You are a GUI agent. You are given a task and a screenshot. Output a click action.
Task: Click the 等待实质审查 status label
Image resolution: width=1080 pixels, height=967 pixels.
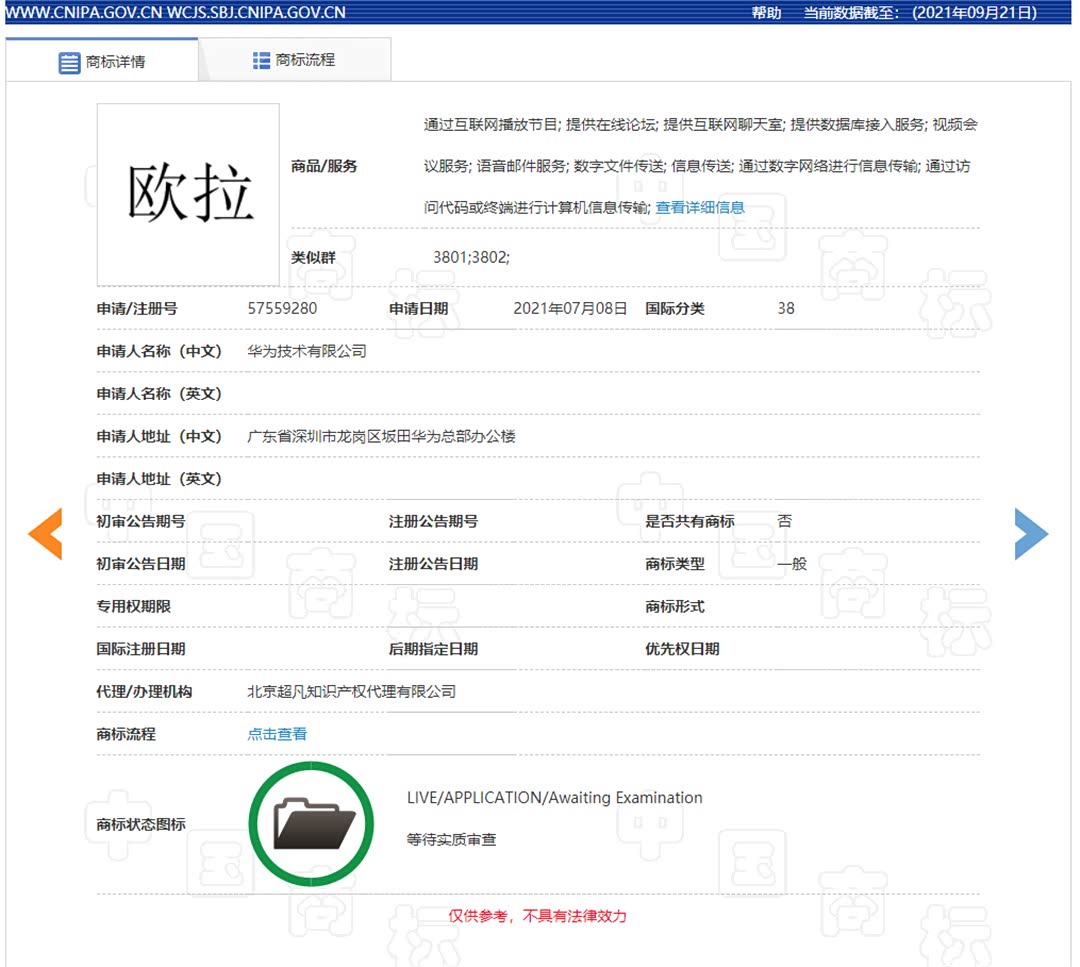[x=451, y=840]
